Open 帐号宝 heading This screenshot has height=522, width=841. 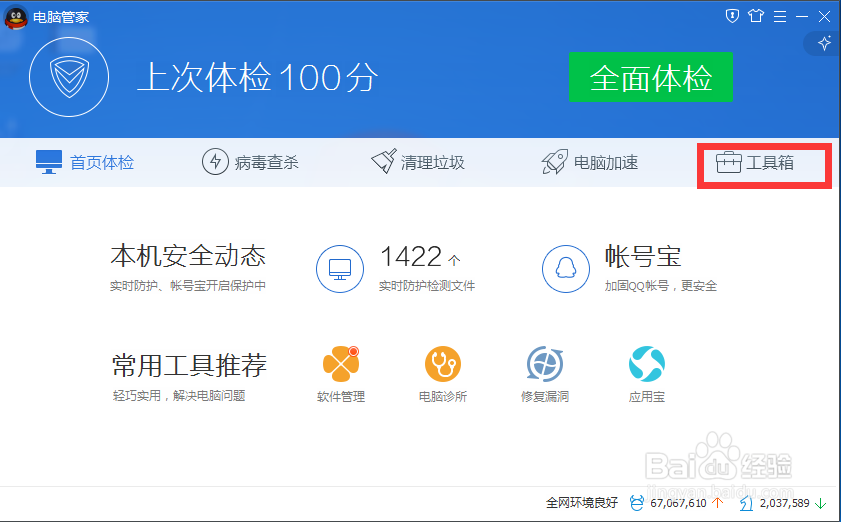tap(643, 256)
